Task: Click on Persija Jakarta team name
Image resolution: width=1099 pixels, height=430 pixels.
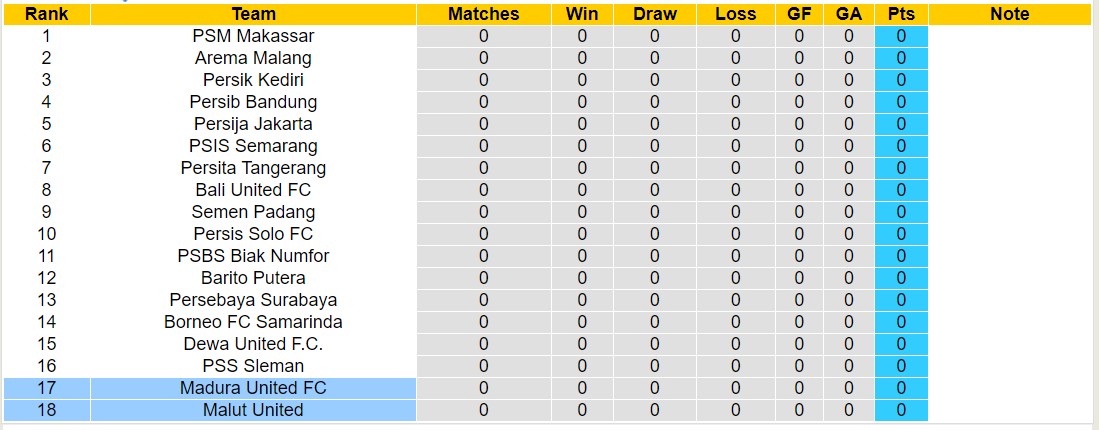Action: click(253, 124)
